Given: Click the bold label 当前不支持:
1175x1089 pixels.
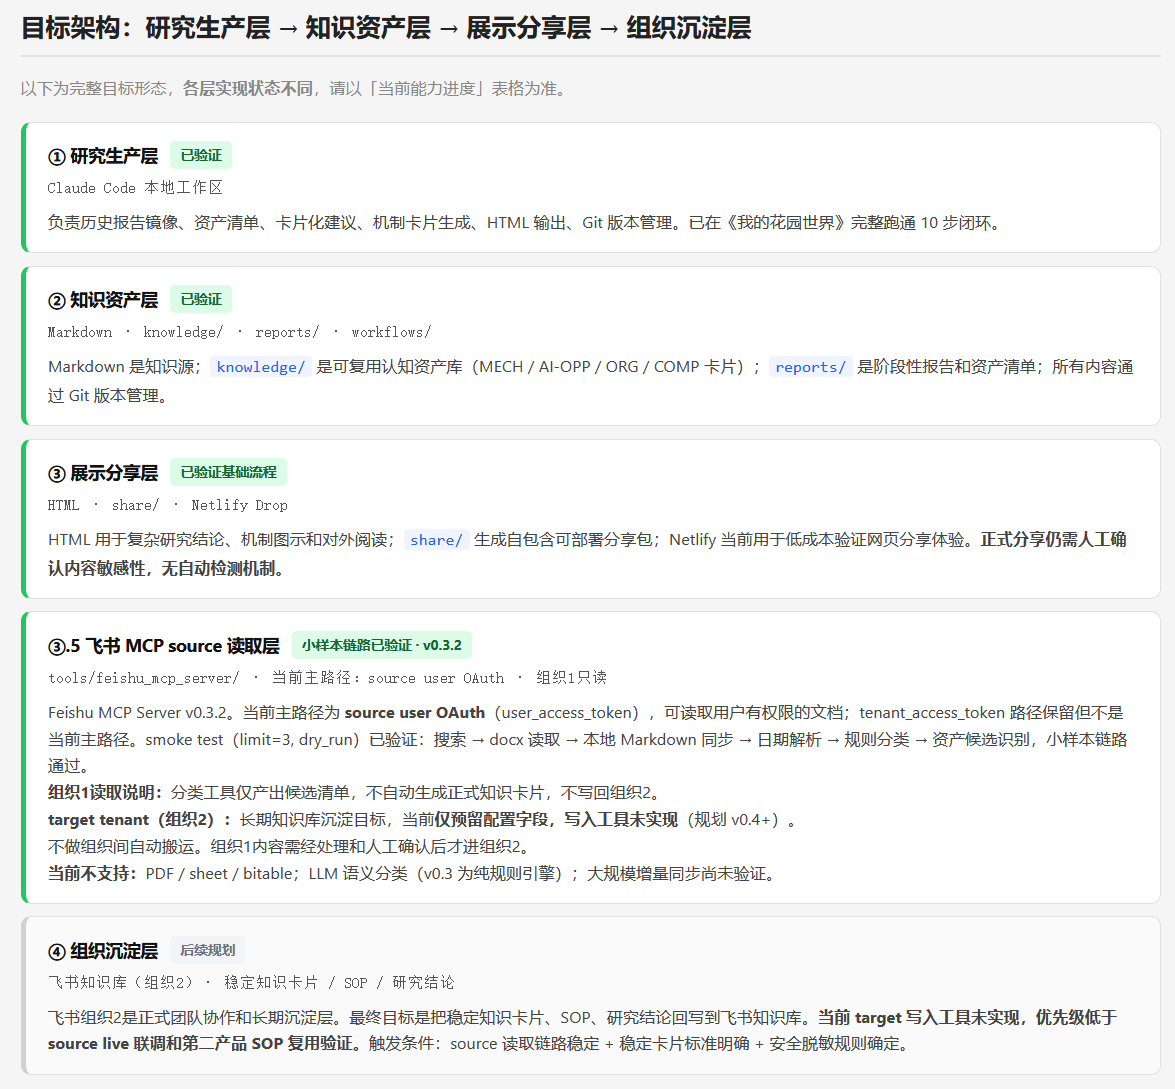Looking at the screenshot, I should tap(93, 873).
